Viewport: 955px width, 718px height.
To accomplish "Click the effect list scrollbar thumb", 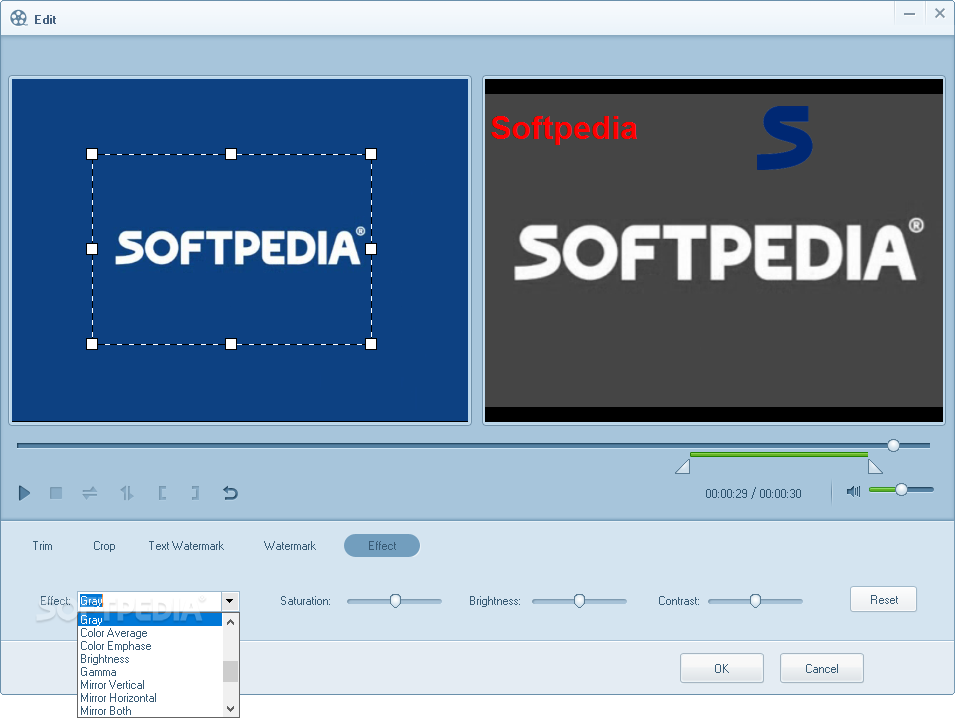I will 230,672.
